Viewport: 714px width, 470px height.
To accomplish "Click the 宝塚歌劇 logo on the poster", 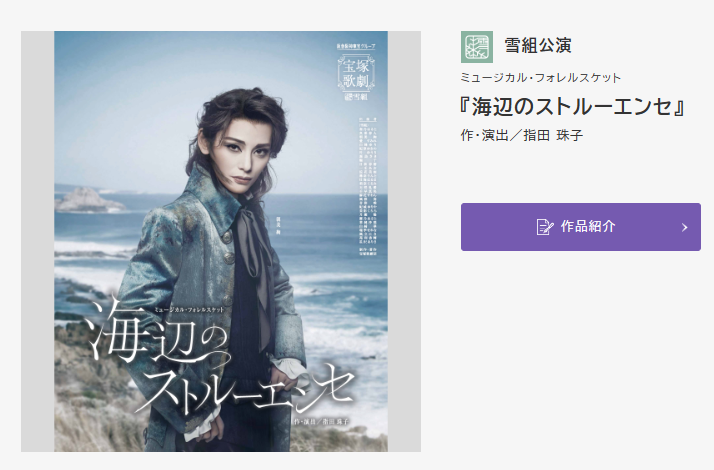I will point(356,73).
